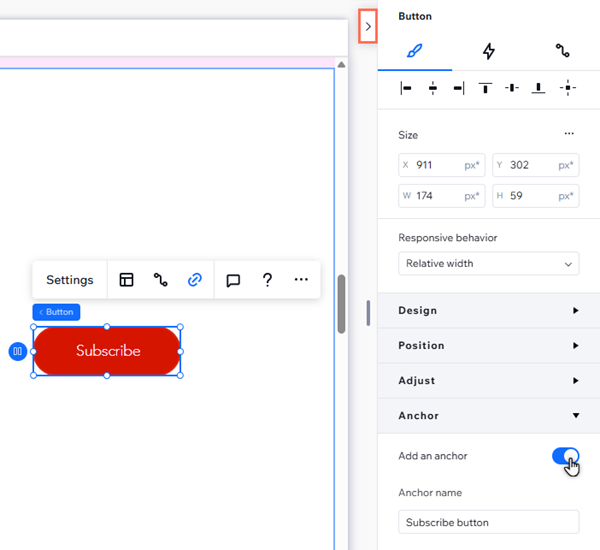Screen dimensions: 600x550
Task: Align button horizontal center
Action: click(433, 88)
